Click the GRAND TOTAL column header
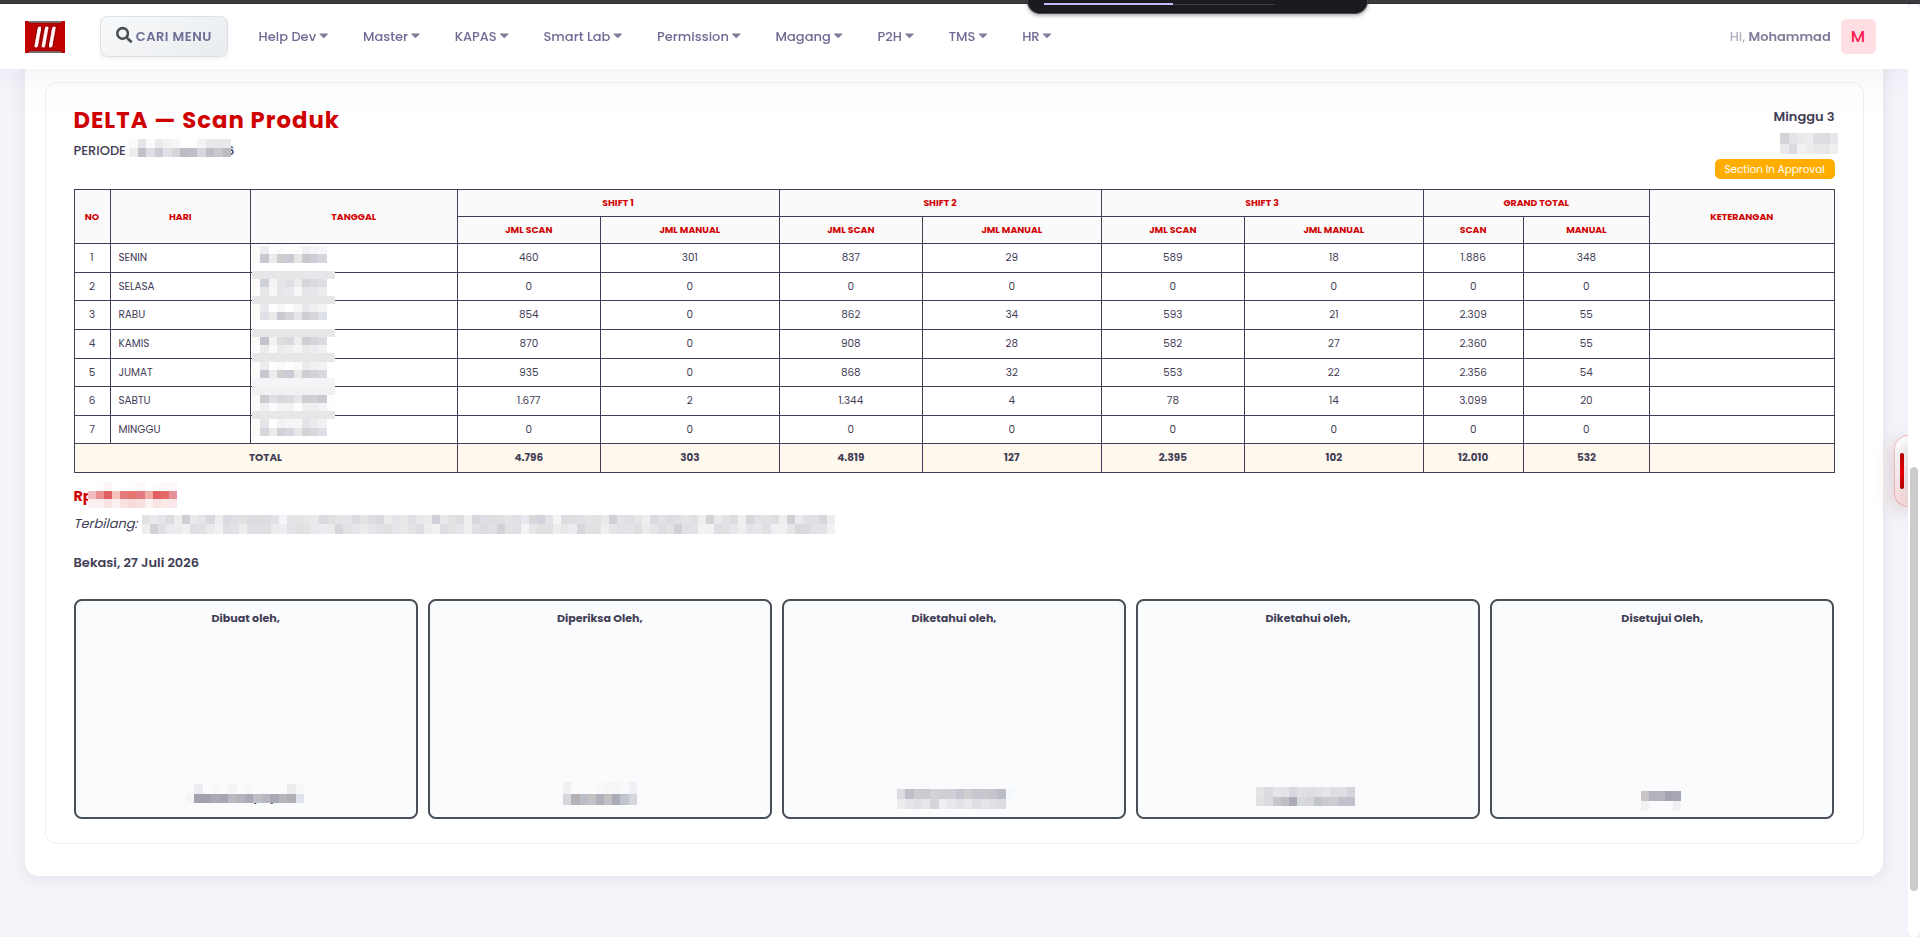Viewport: 1920px width, 937px height. click(x=1536, y=203)
